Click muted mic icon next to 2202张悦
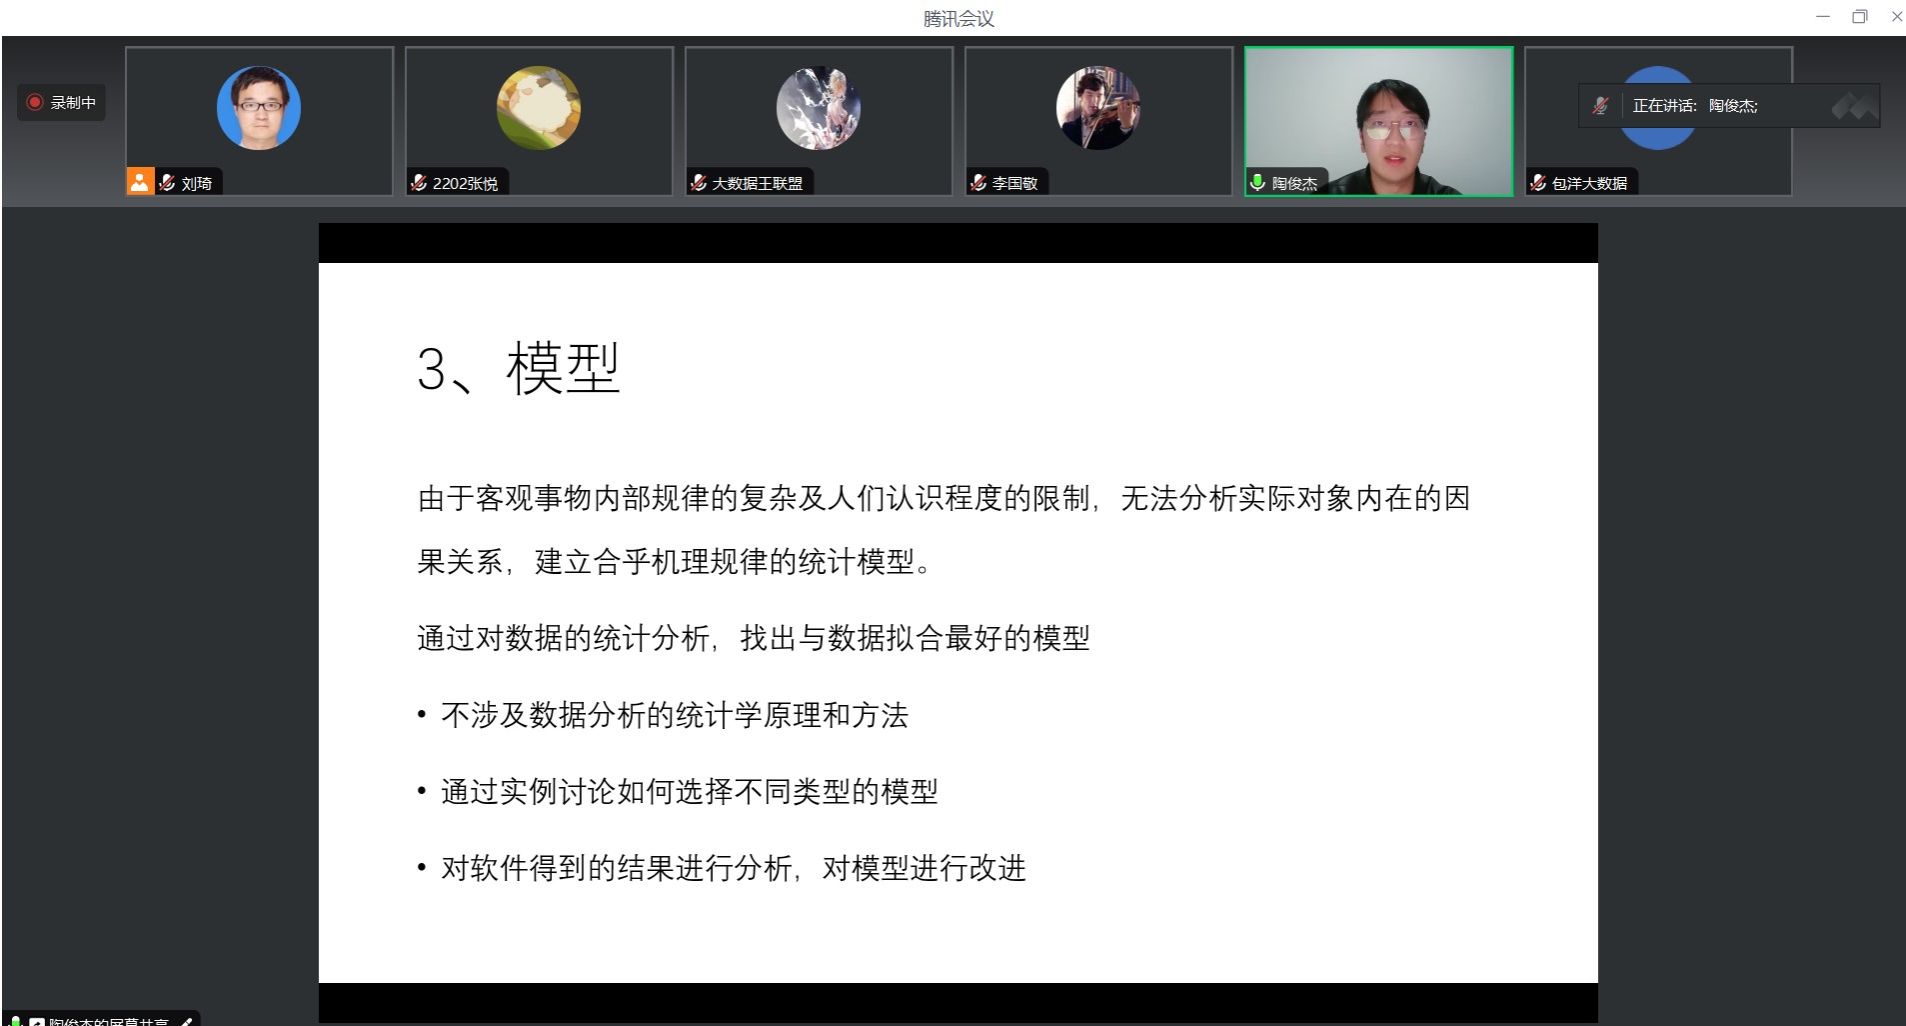Viewport: 1906px width, 1026px height. point(419,183)
